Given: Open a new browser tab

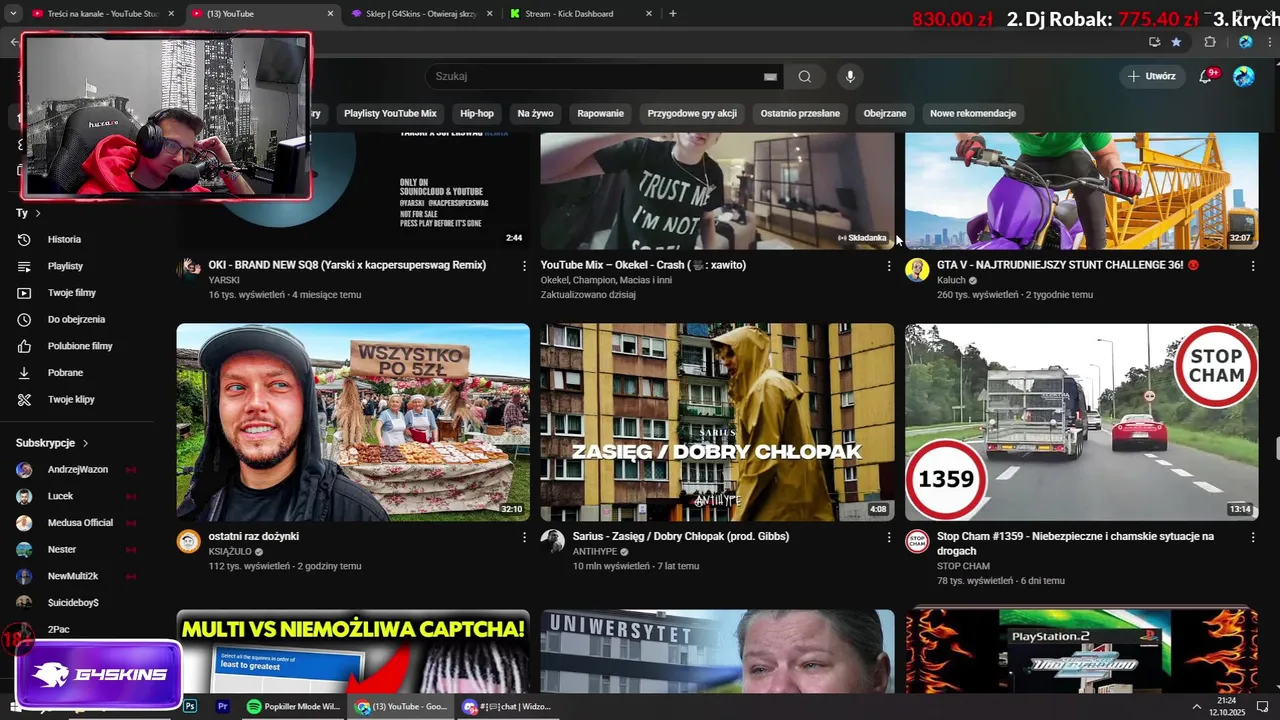Looking at the screenshot, I should [x=673, y=14].
